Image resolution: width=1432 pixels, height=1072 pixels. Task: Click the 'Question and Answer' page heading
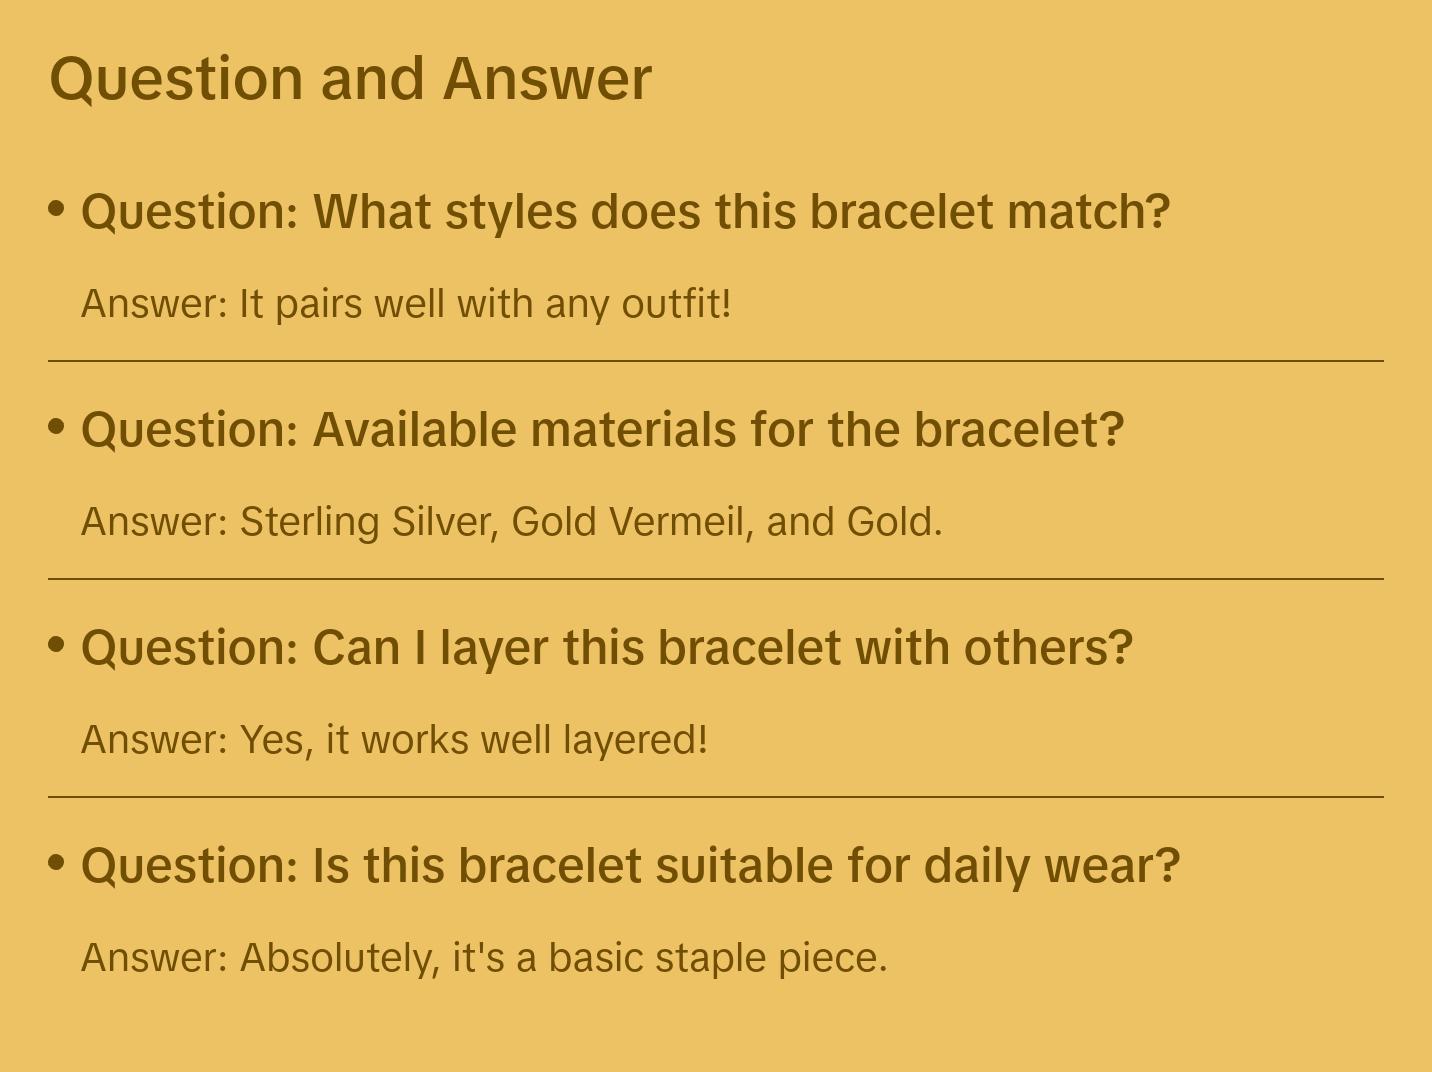click(350, 79)
